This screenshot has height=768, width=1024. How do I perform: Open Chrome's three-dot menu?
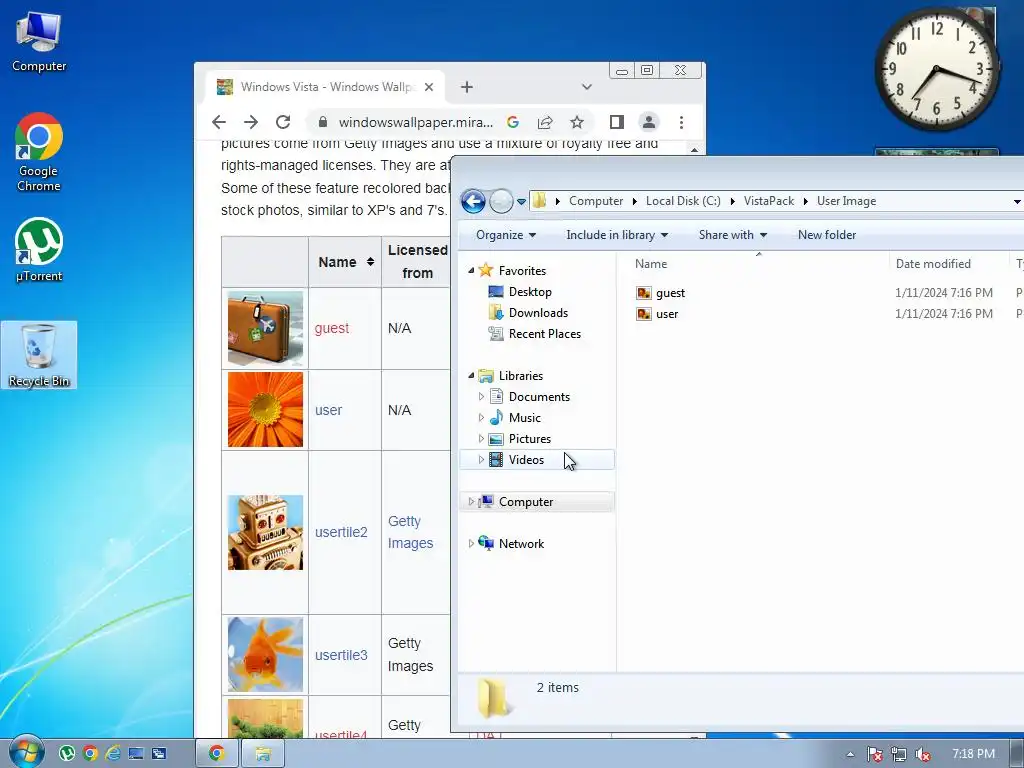tap(681, 122)
